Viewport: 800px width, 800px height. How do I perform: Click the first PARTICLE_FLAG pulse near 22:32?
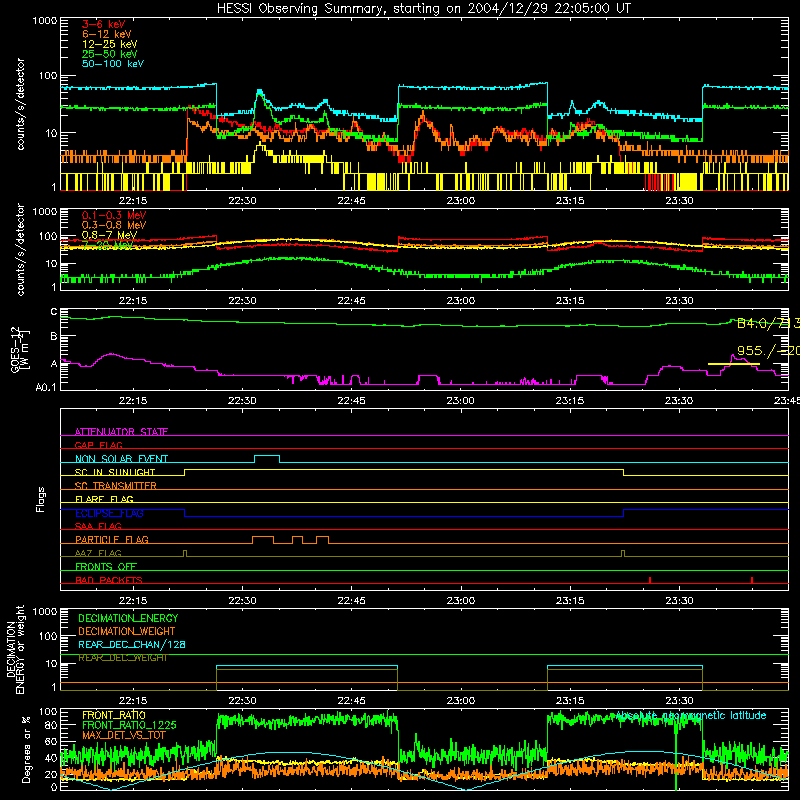pos(263,537)
